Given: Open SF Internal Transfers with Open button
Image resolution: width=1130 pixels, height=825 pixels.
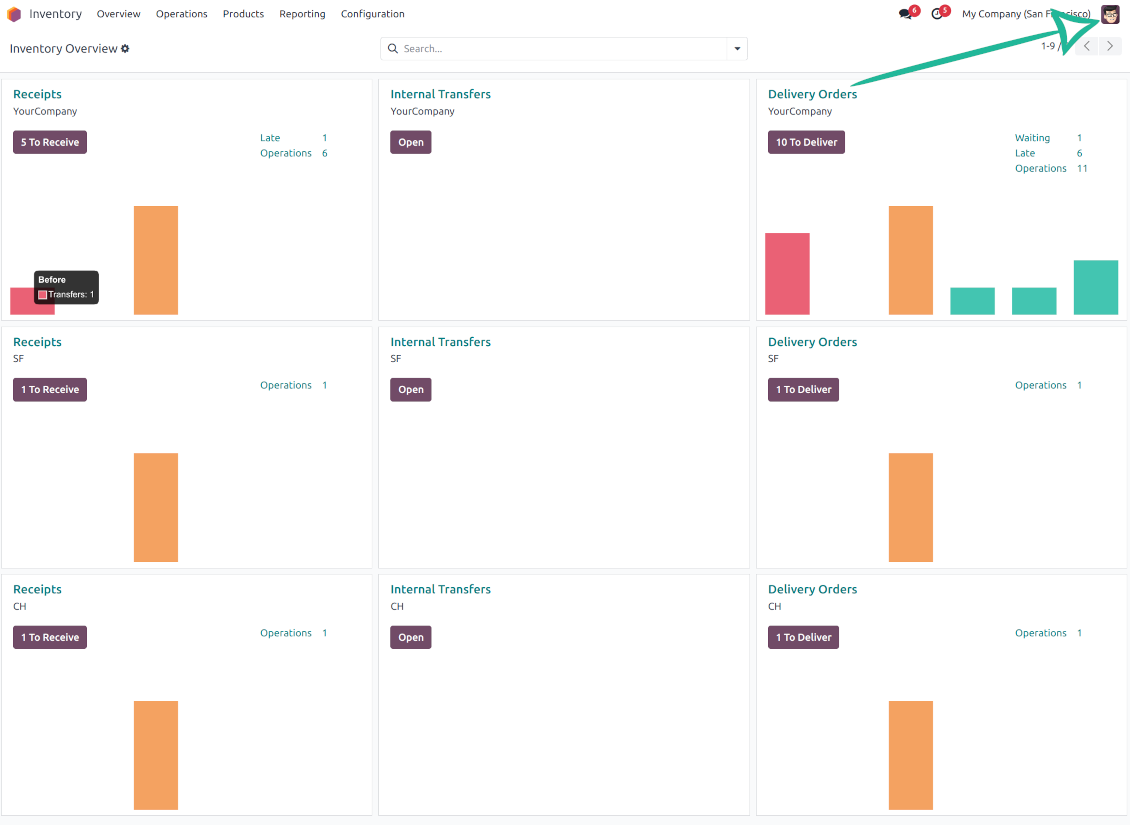Looking at the screenshot, I should pyautogui.click(x=410, y=390).
